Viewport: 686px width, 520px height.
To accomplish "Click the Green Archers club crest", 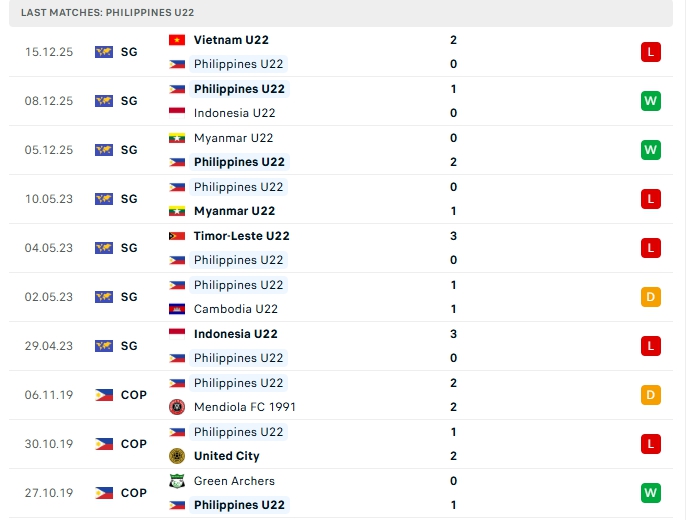I will pyautogui.click(x=177, y=481).
